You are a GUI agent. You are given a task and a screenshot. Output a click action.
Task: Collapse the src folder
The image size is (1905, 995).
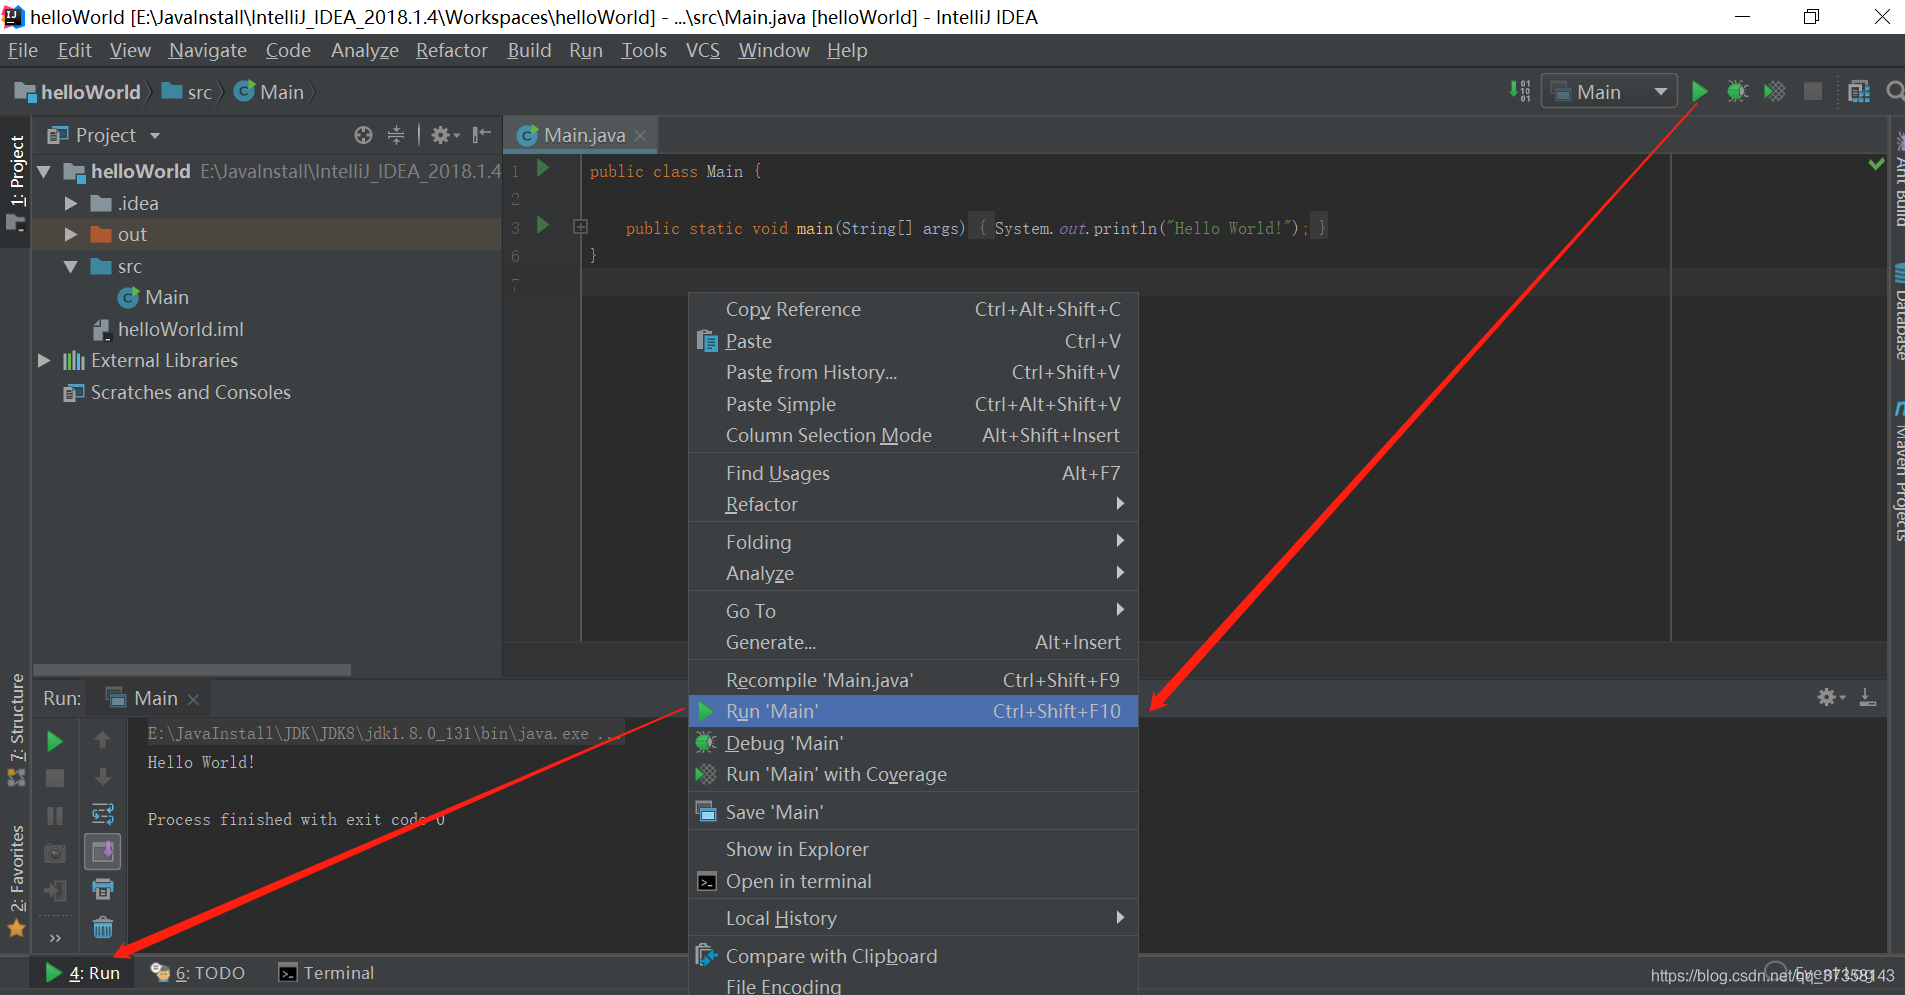pos(71,267)
